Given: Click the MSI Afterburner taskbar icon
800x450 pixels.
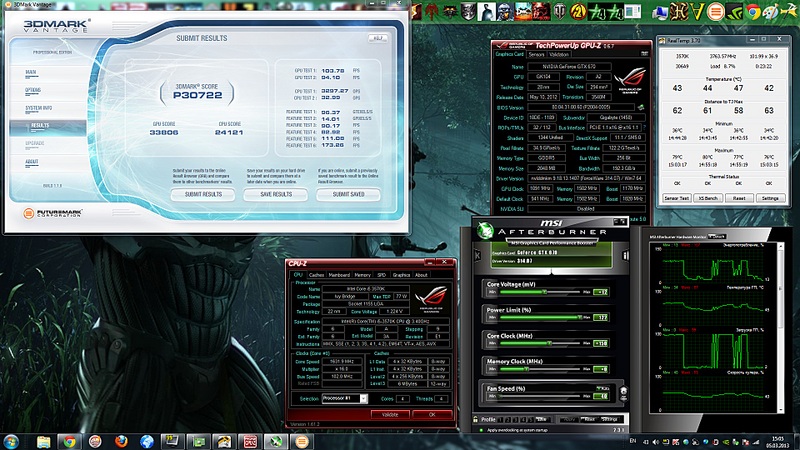Looking at the screenshot, I should [276, 441].
